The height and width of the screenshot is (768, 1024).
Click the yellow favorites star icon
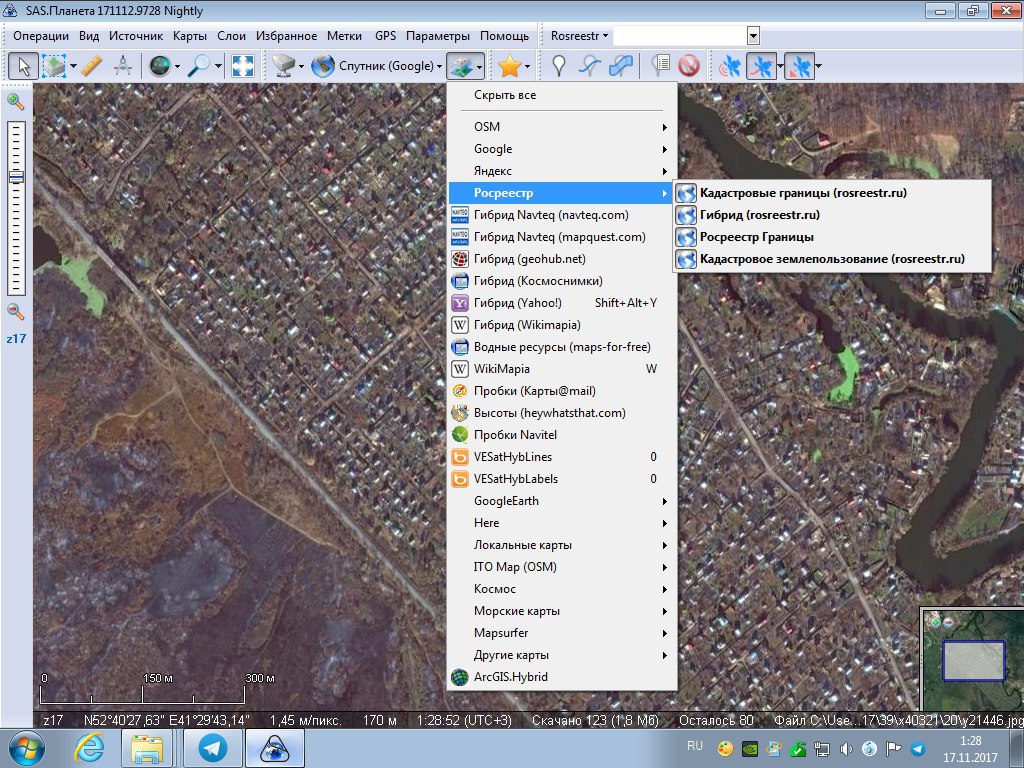pos(509,66)
